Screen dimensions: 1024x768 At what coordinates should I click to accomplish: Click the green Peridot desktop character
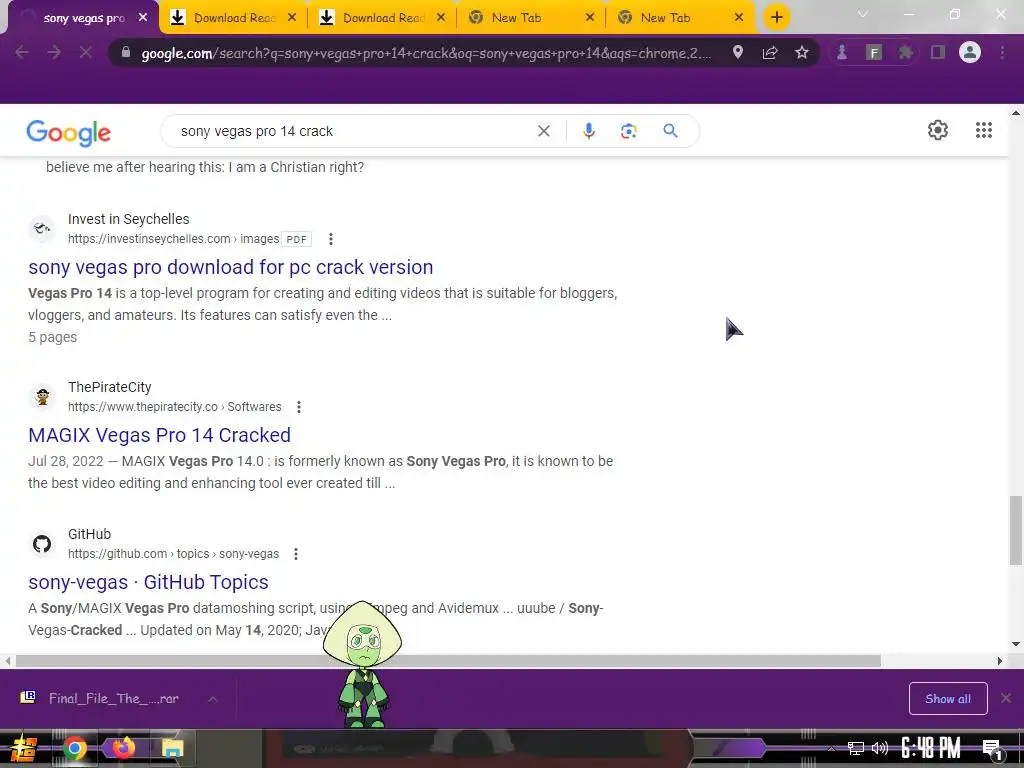[362, 664]
